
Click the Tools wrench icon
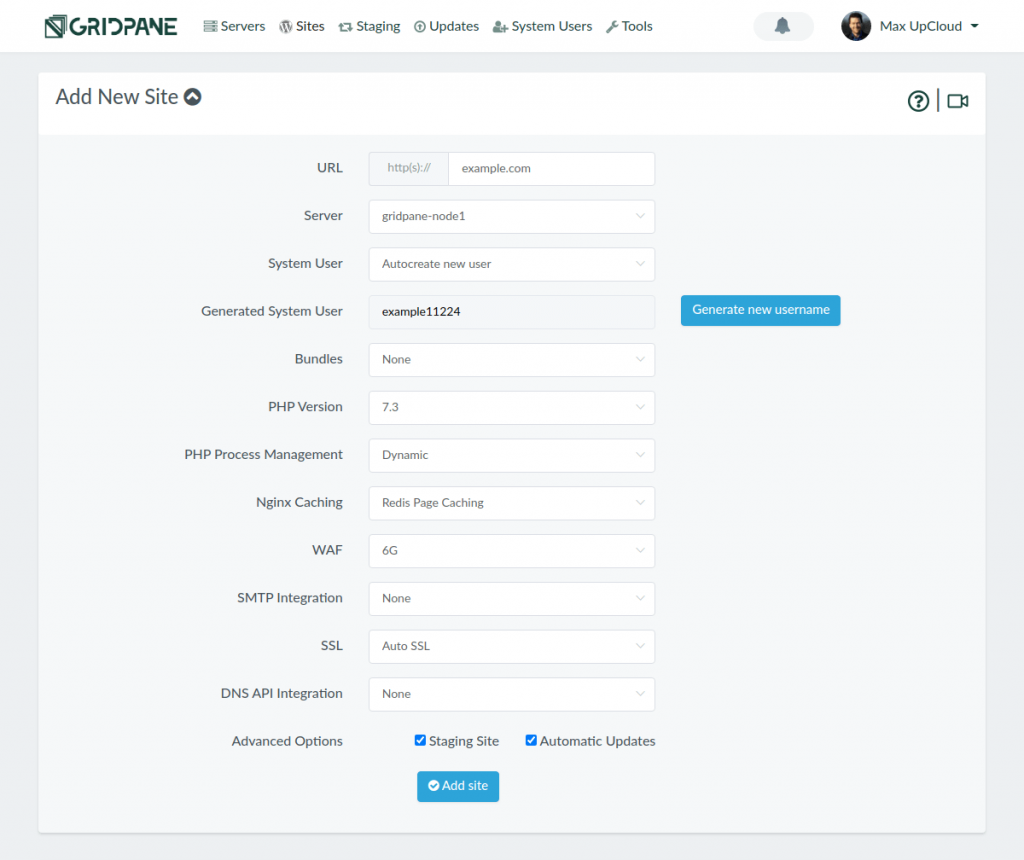(x=612, y=26)
